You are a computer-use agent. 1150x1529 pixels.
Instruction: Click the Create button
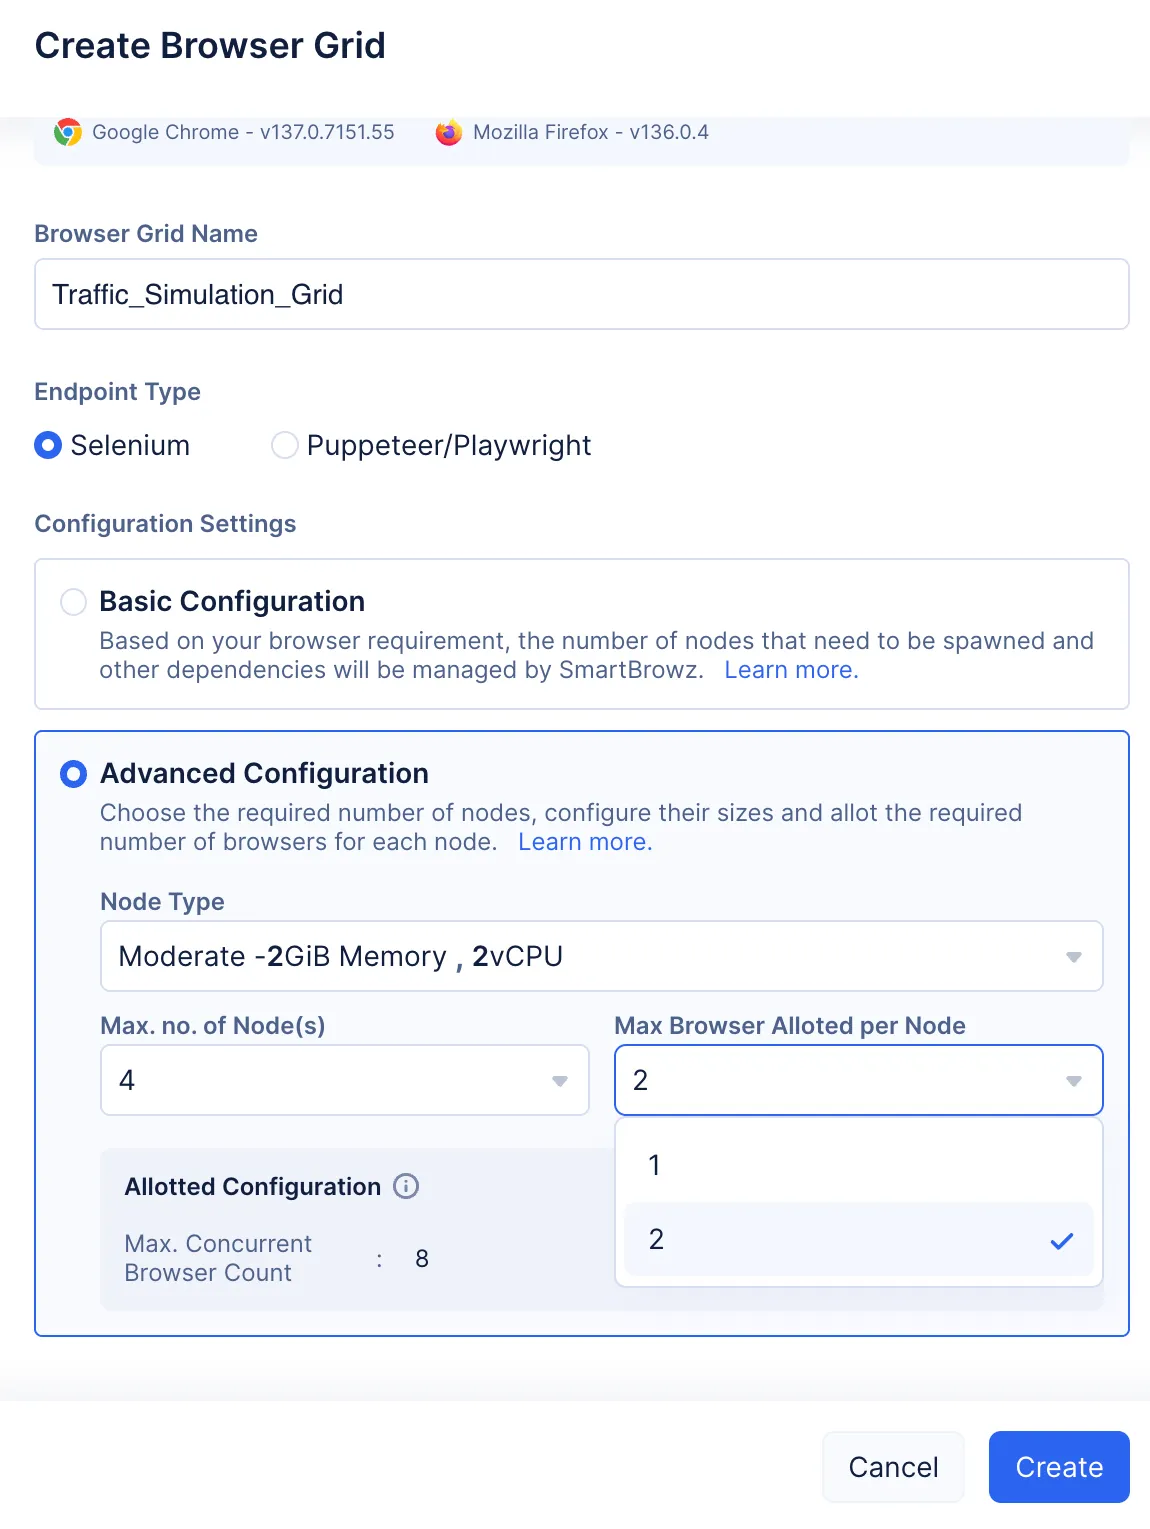(x=1058, y=1467)
